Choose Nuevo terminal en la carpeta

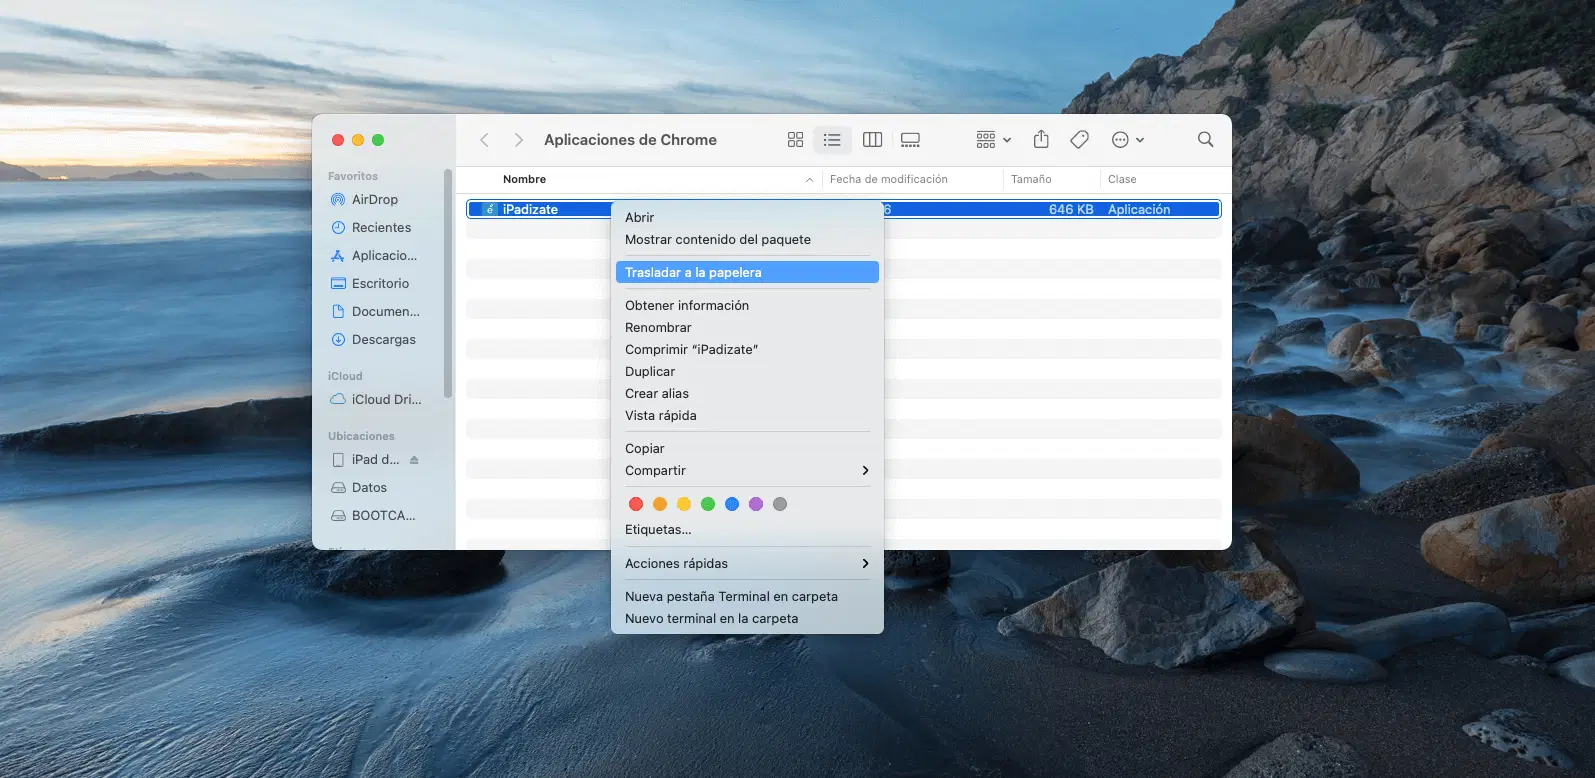pos(747,618)
